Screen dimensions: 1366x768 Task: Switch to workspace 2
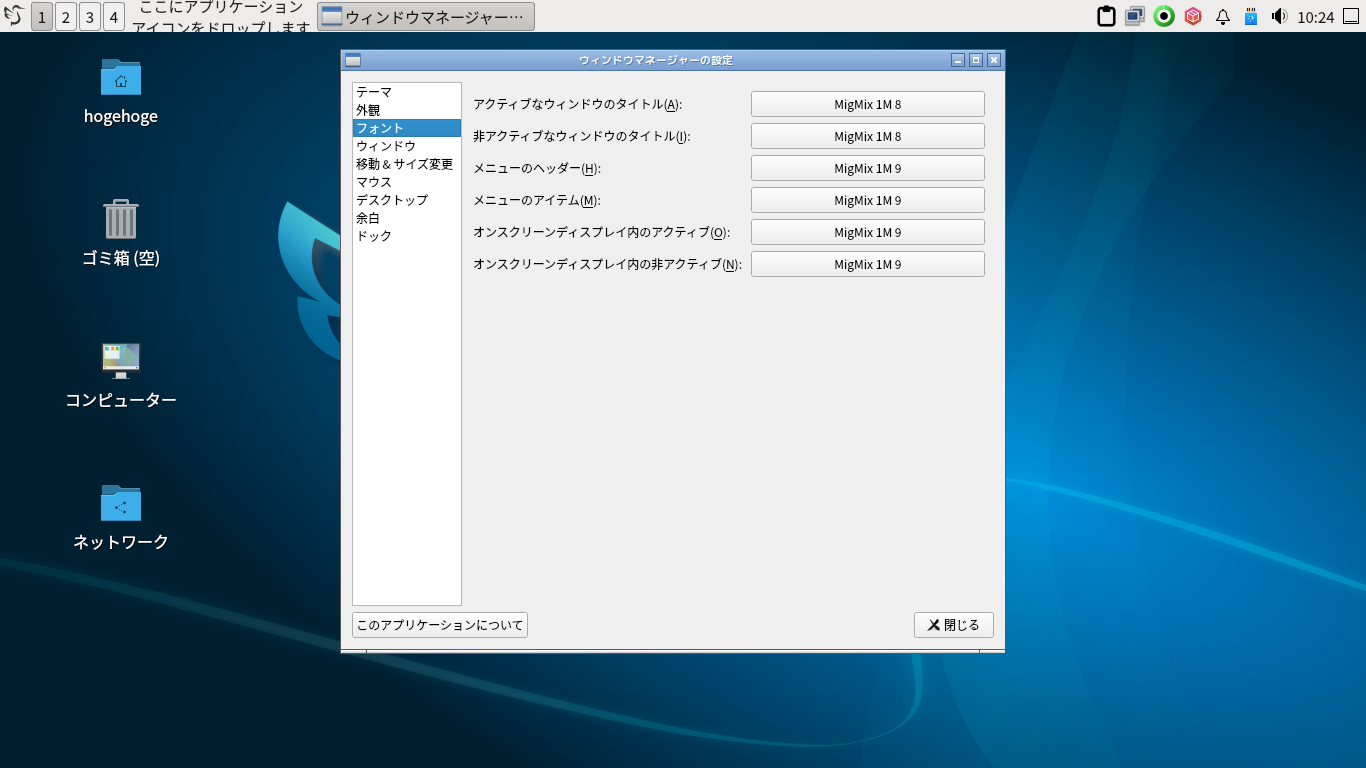coord(66,16)
